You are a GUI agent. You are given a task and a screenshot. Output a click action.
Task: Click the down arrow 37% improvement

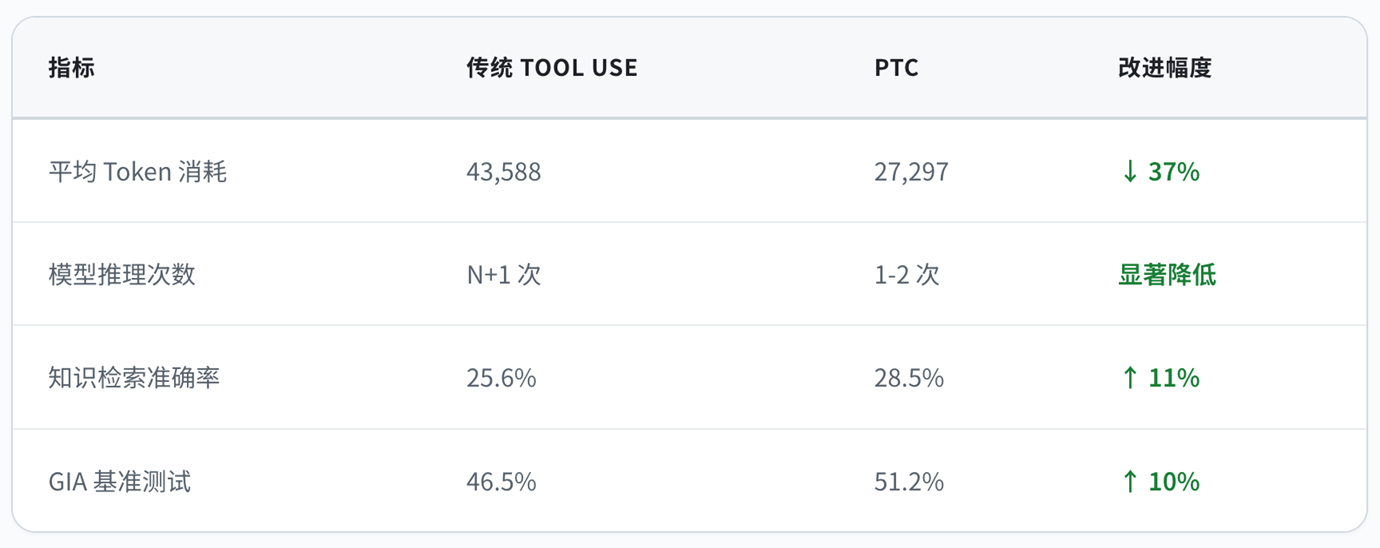1159,172
